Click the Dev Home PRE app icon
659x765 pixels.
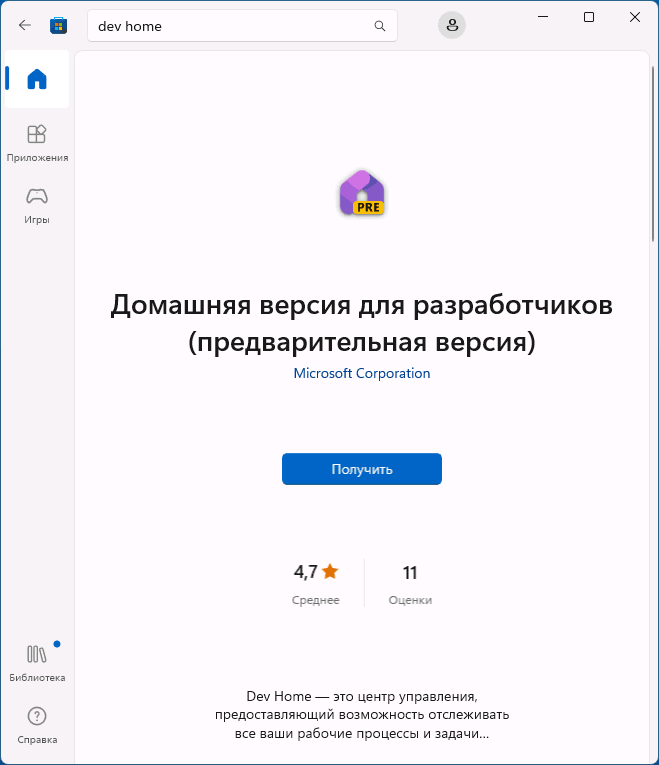pos(362,193)
